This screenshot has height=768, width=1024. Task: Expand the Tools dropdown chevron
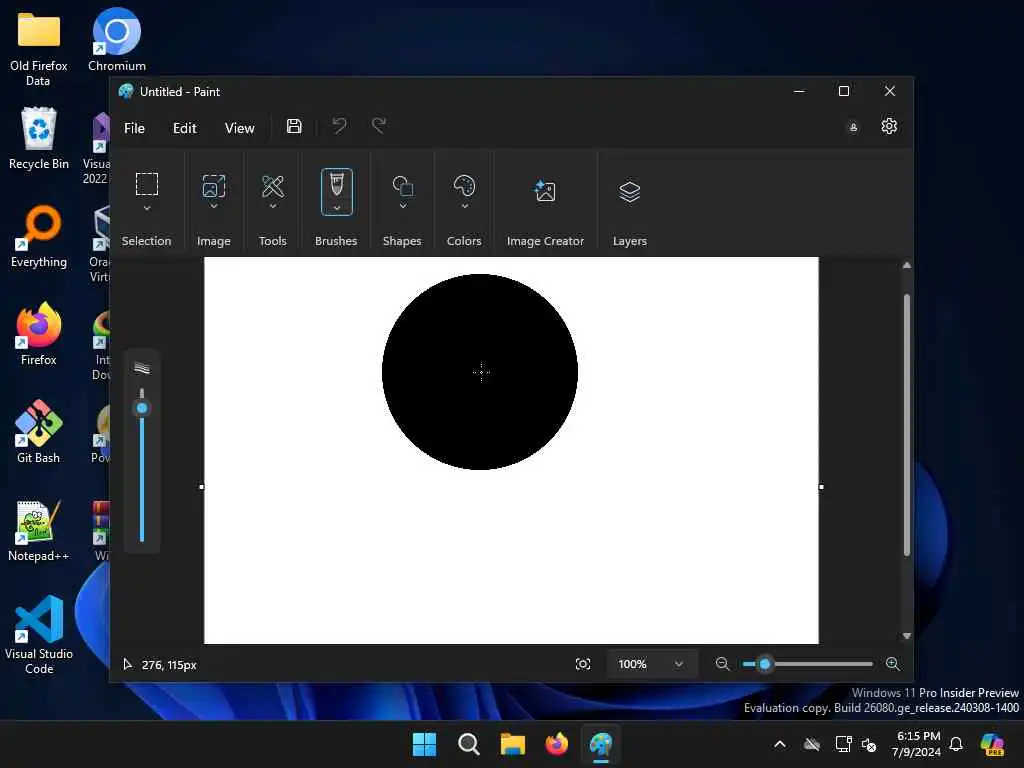coord(273,206)
